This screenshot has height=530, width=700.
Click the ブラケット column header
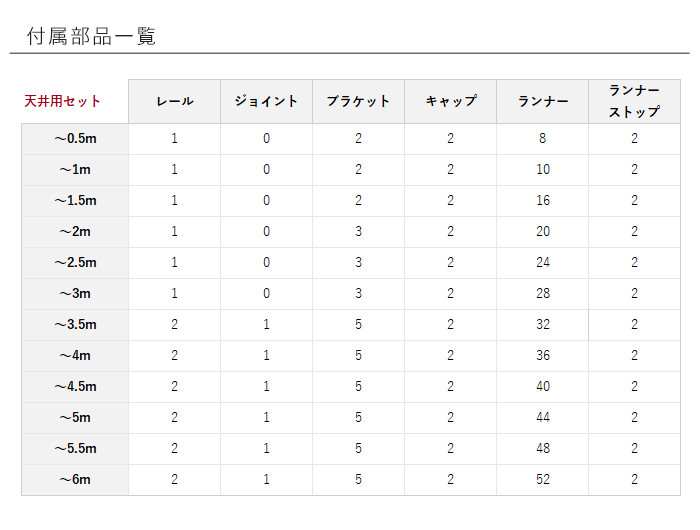click(358, 101)
